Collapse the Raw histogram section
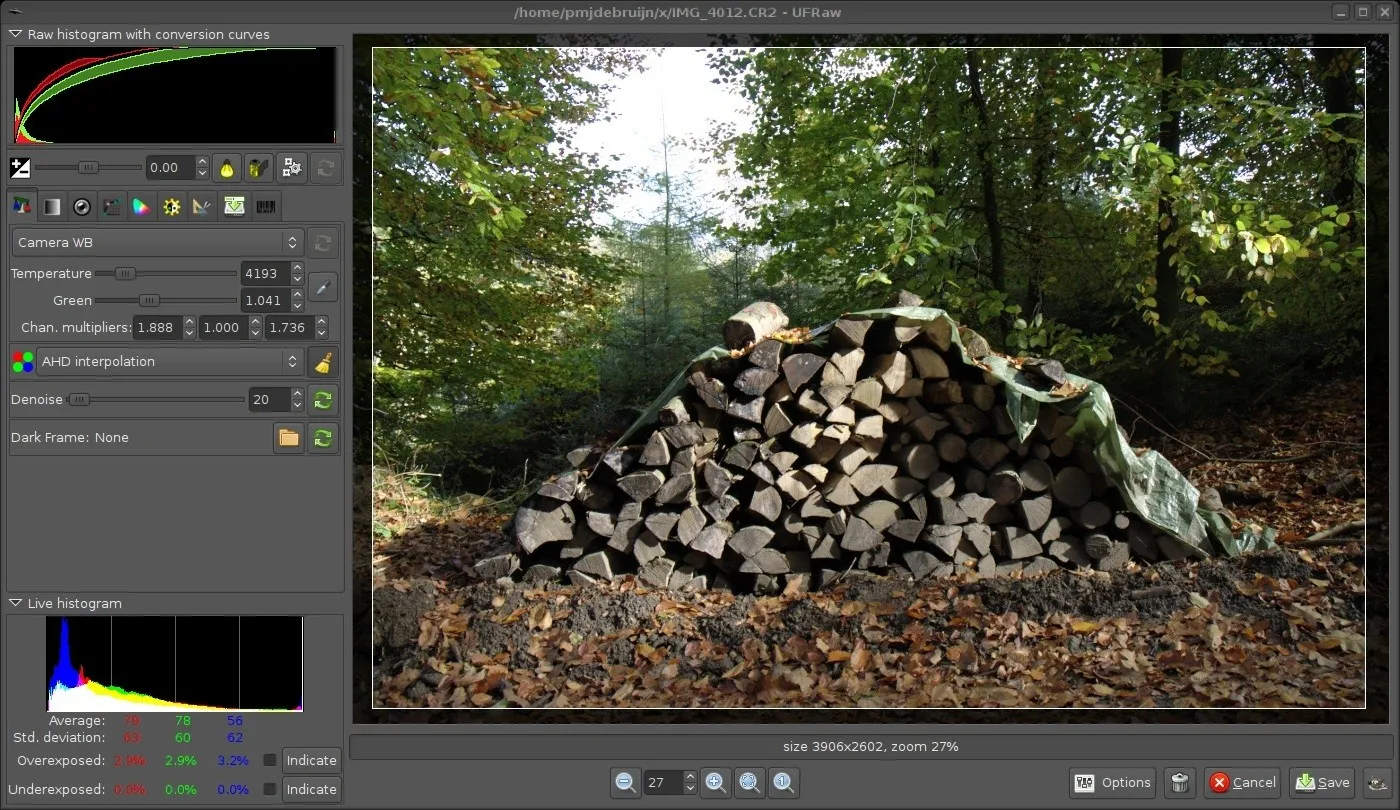The height and width of the screenshot is (810, 1400). 16,34
